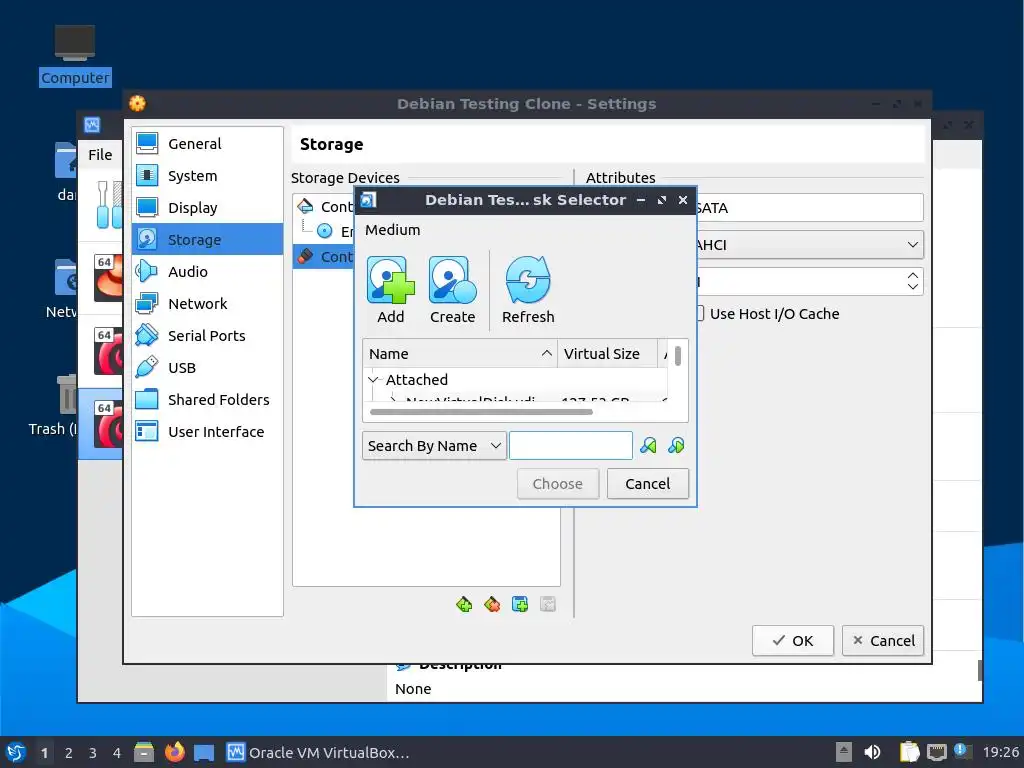Click the disabled remove attachment icon

(x=548, y=605)
